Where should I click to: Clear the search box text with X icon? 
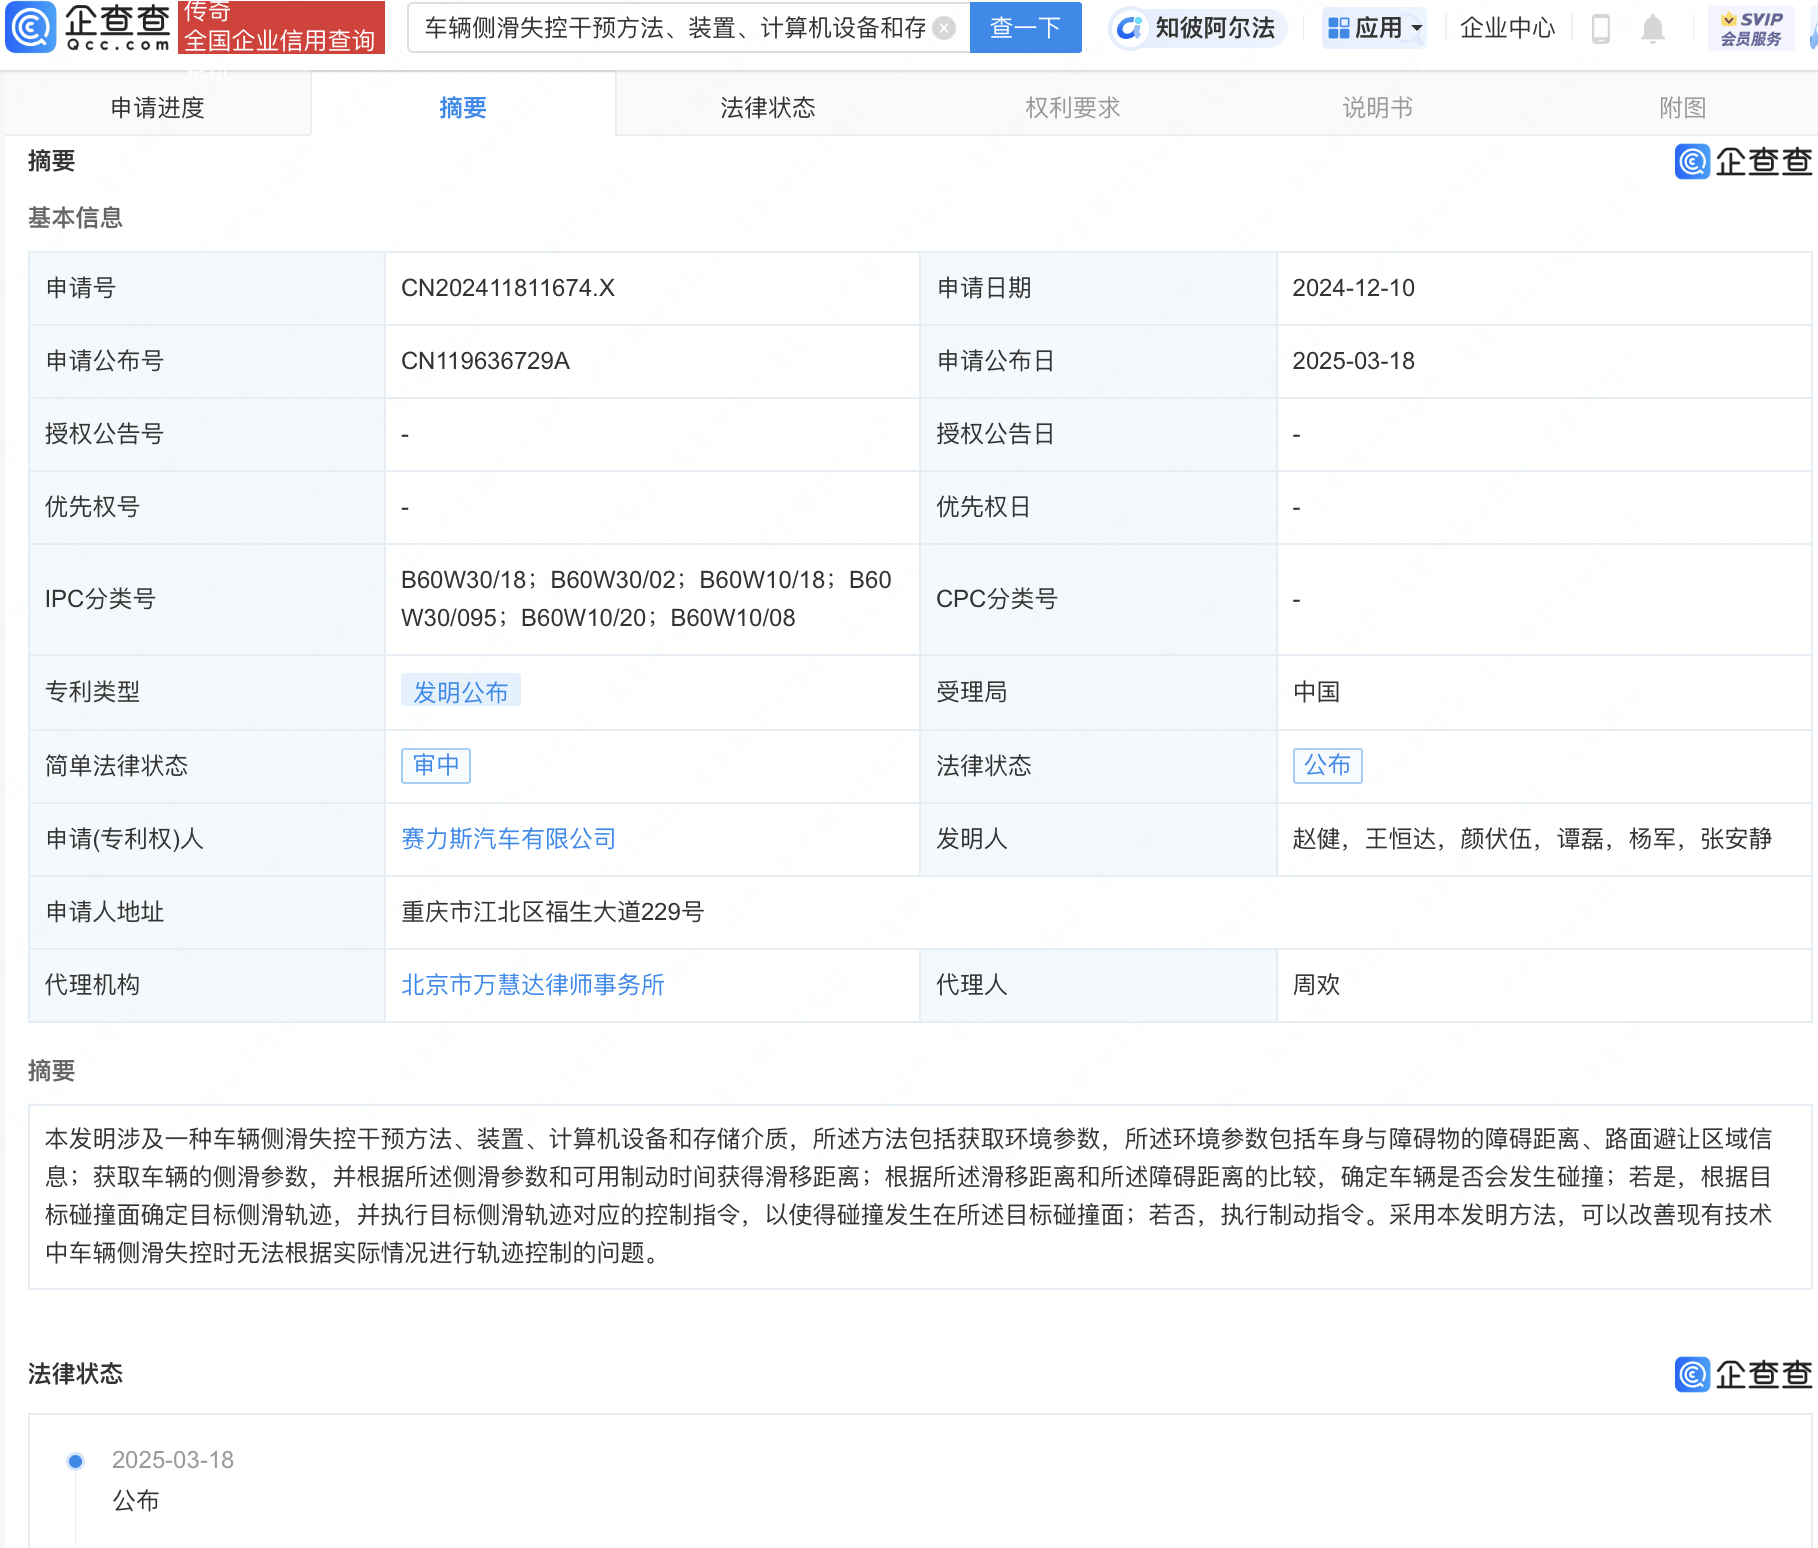(x=943, y=28)
